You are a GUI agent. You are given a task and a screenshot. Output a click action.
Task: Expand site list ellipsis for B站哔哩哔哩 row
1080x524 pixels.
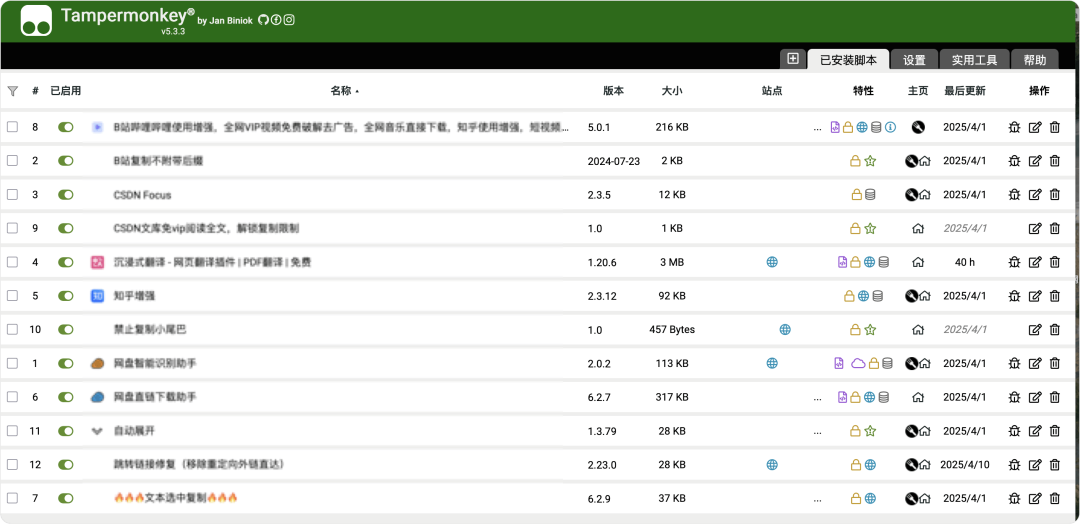pos(818,127)
